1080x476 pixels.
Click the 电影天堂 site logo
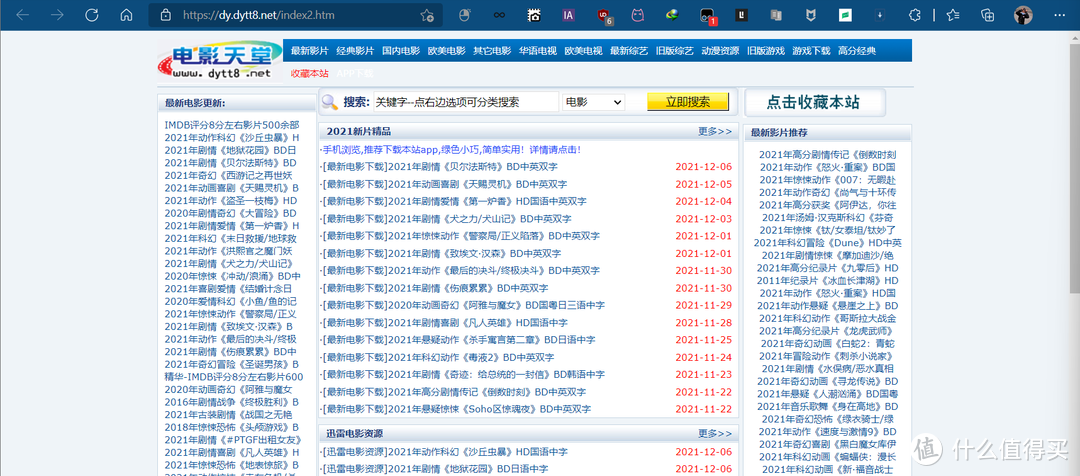220,60
